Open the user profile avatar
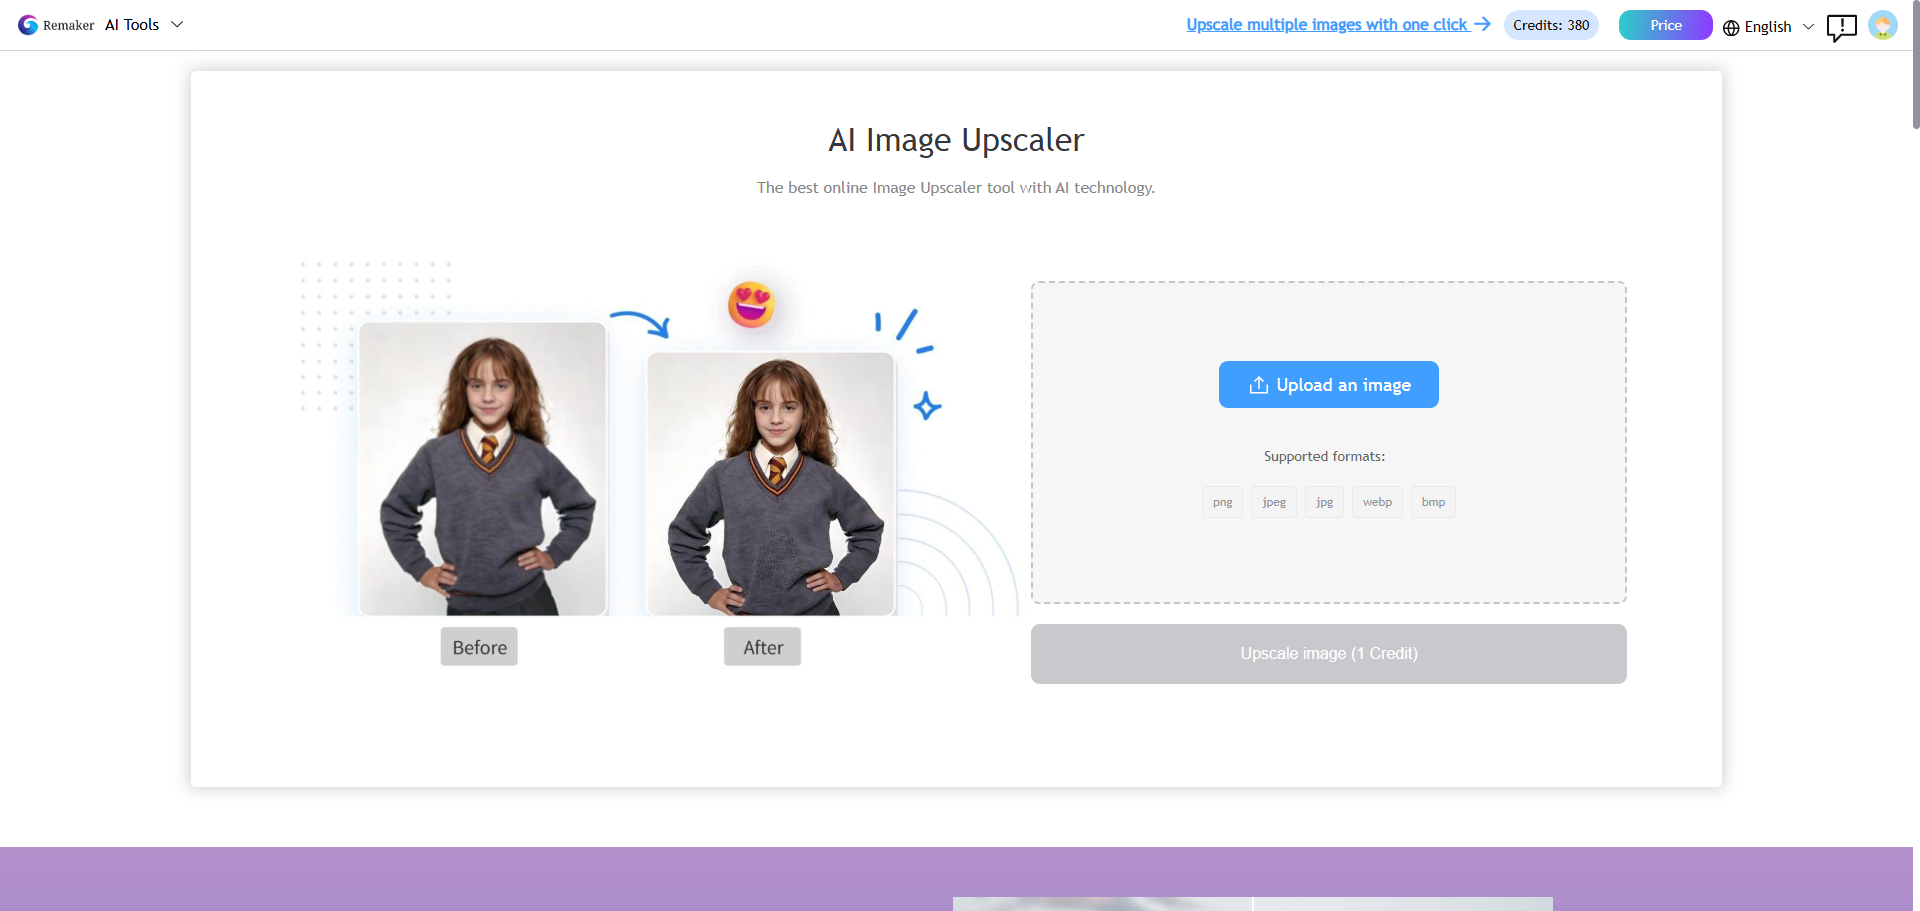 point(1883,25)
